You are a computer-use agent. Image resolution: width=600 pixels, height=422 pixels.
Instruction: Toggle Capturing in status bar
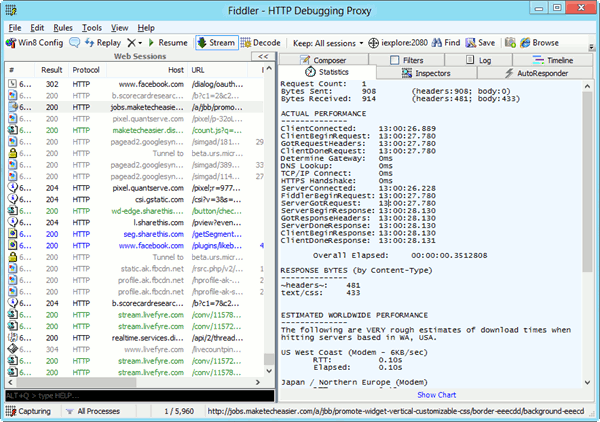pyautogui.click(x=28, y=411)
